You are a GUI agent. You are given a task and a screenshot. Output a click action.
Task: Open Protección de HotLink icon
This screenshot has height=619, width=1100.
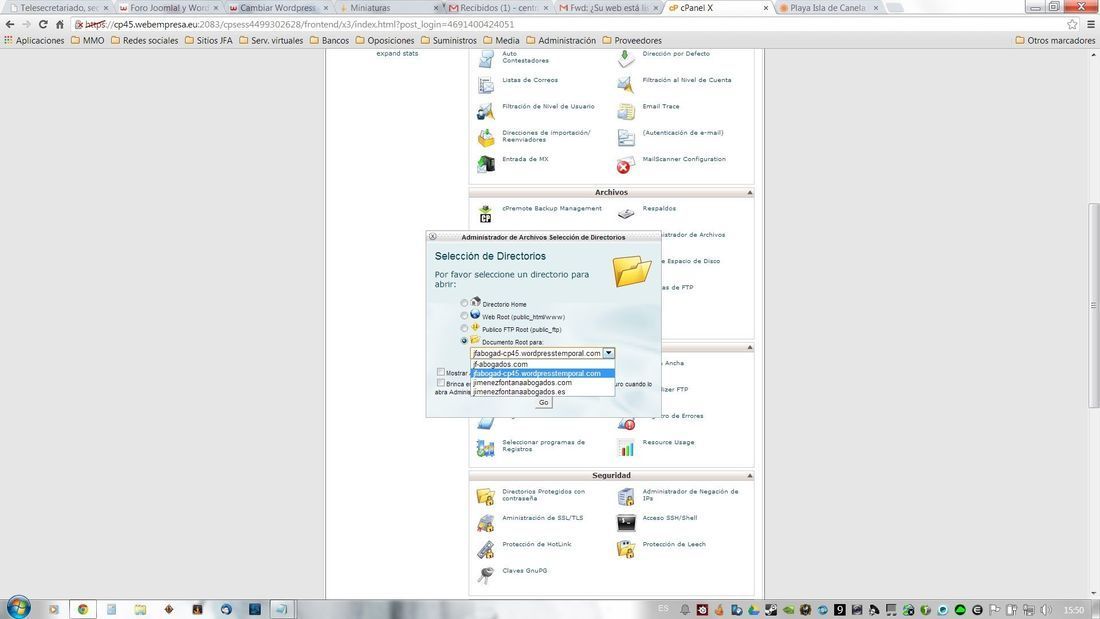tap(485, 550)
